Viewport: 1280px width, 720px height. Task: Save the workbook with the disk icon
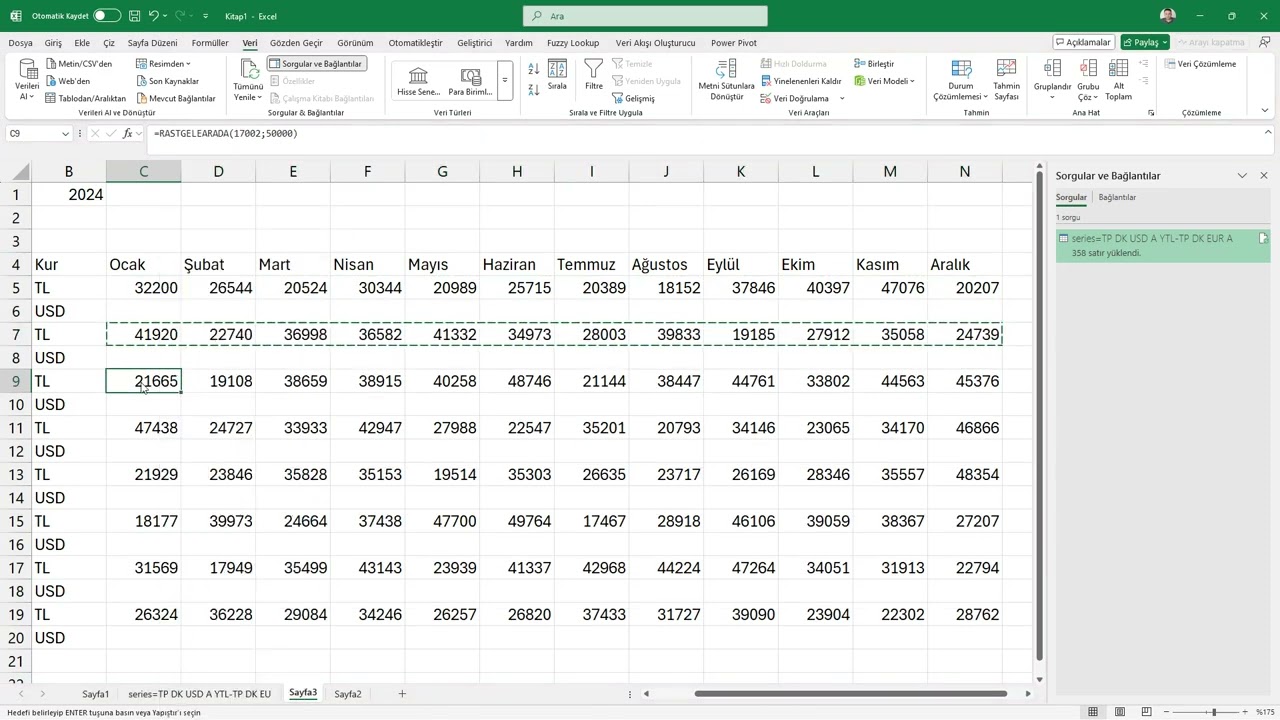[x=134, y=16]
